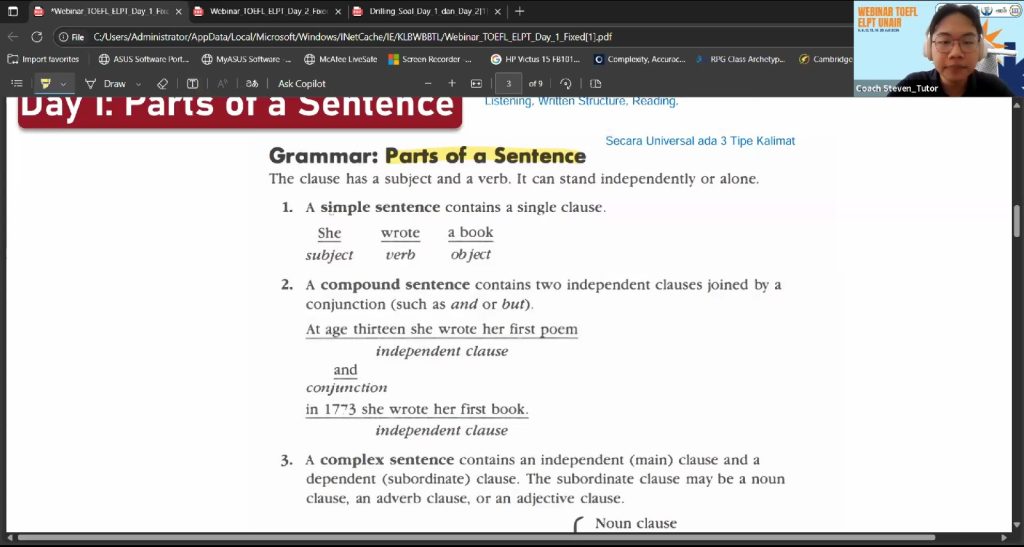Click Coach Steven_Tutor video thumbnail

click(938, 49)
